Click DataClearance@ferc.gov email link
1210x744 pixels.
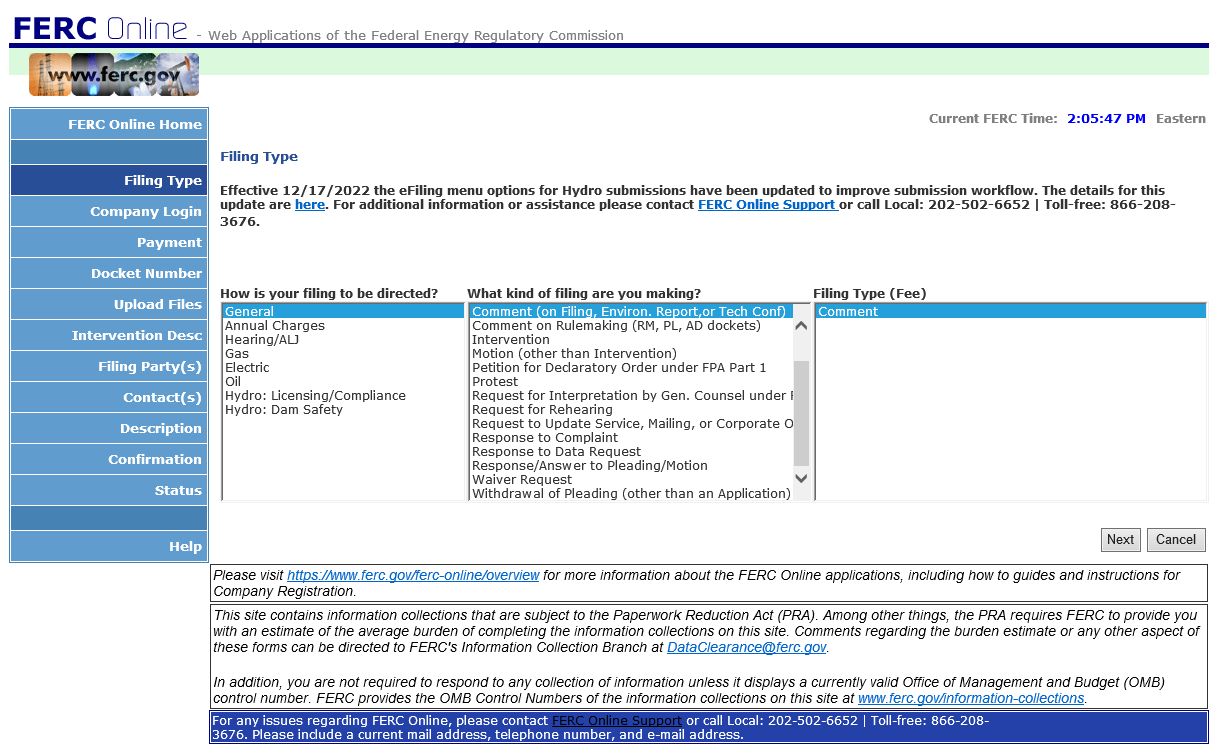pos(747,648)
